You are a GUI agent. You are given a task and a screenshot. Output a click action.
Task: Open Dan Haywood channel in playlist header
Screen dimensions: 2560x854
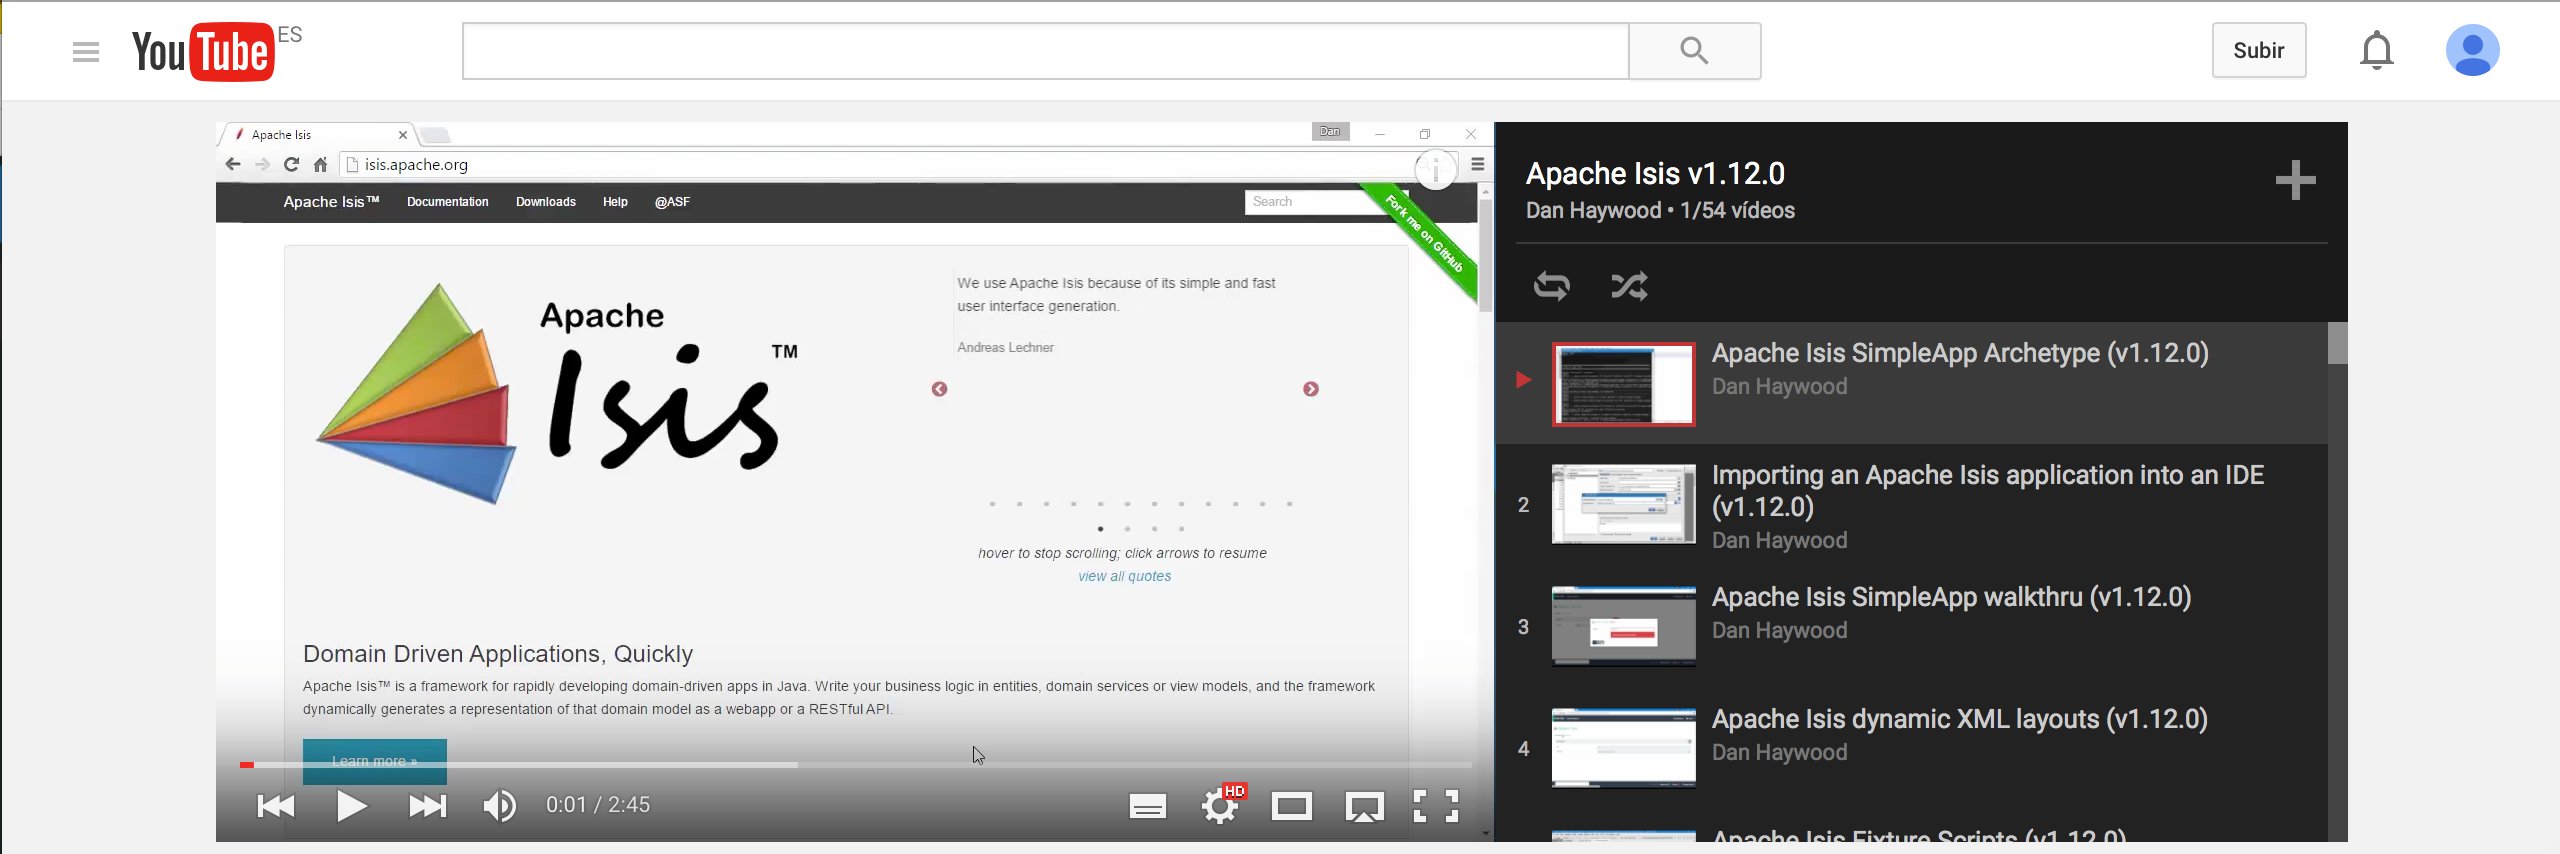(x=1592, y=211)
